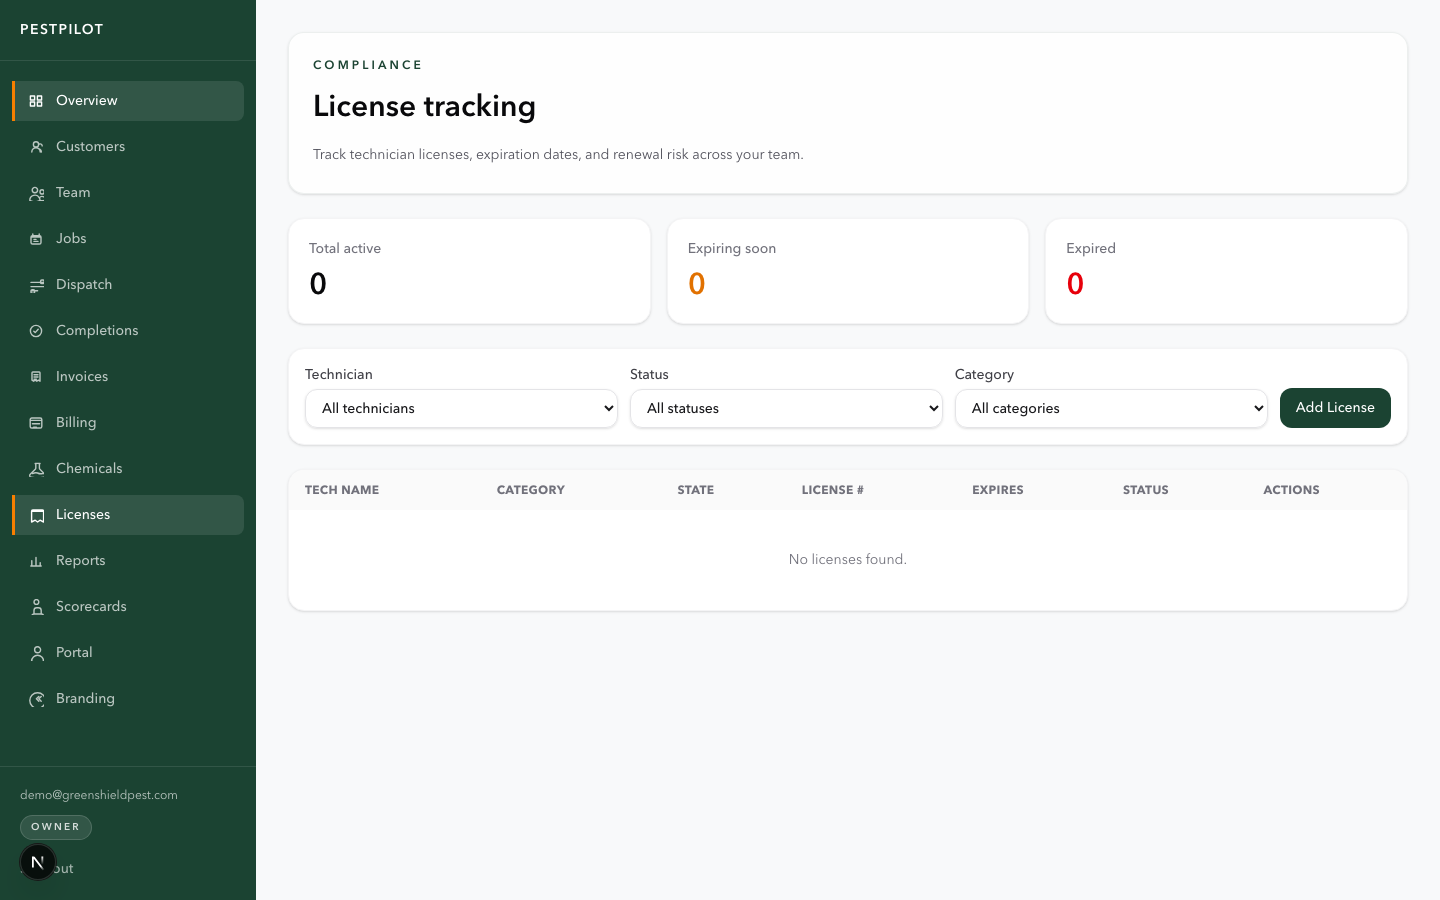Open the Team section
Screen dimensions: 1440x900
click(x=128, y=193)
